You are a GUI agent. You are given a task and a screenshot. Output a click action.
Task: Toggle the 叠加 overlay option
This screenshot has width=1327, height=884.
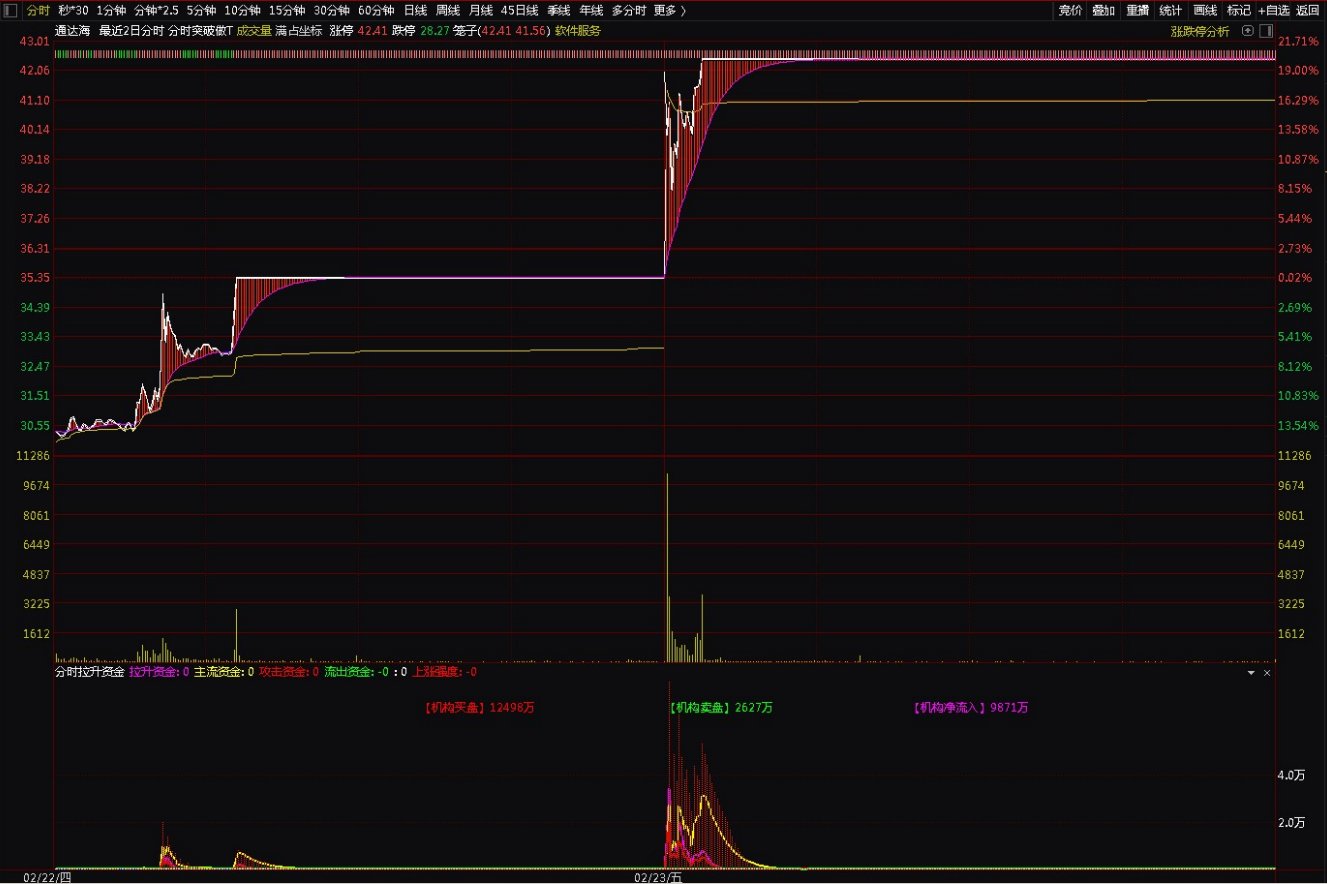click(x=1104, y=10)
